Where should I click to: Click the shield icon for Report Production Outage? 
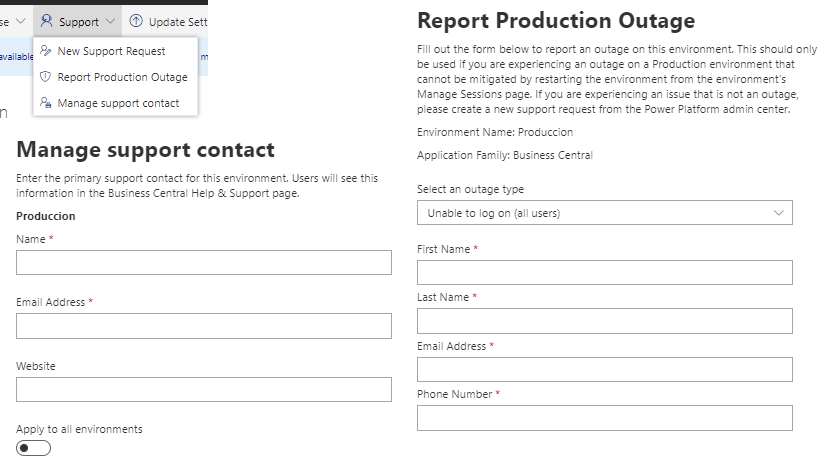[45, 77]
